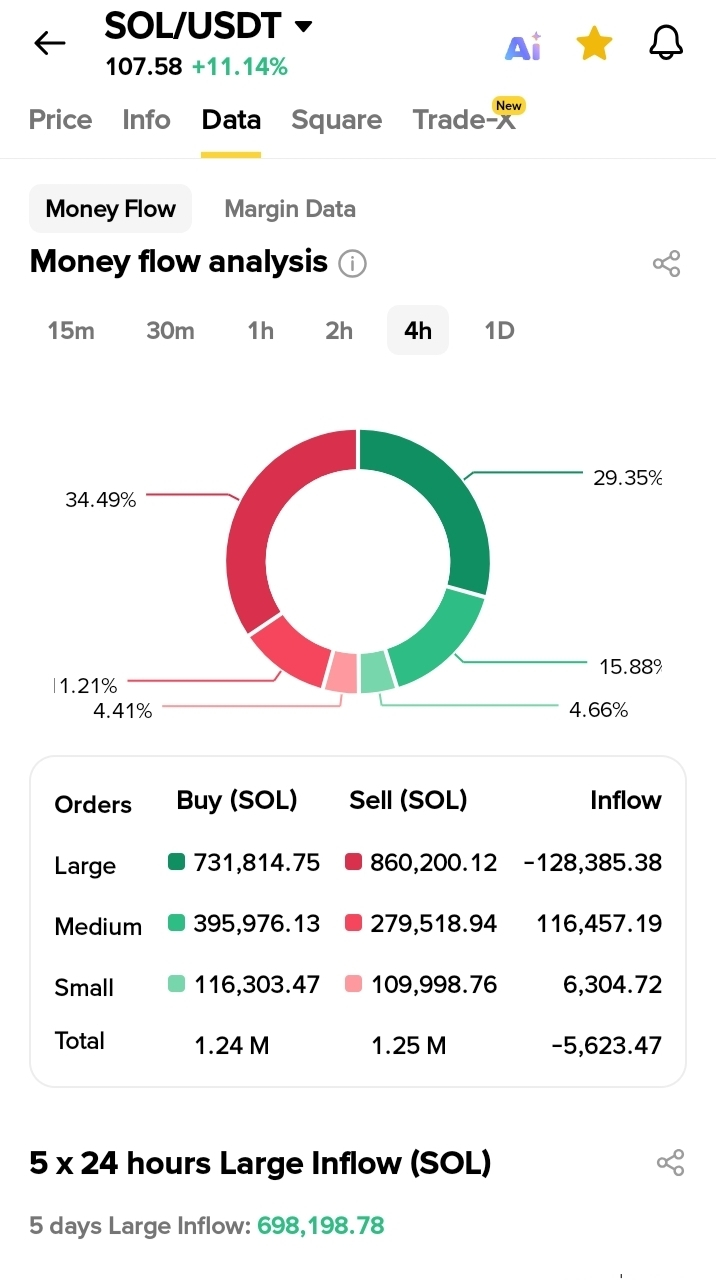Click the red Medium sell swatch

point(353,923)
